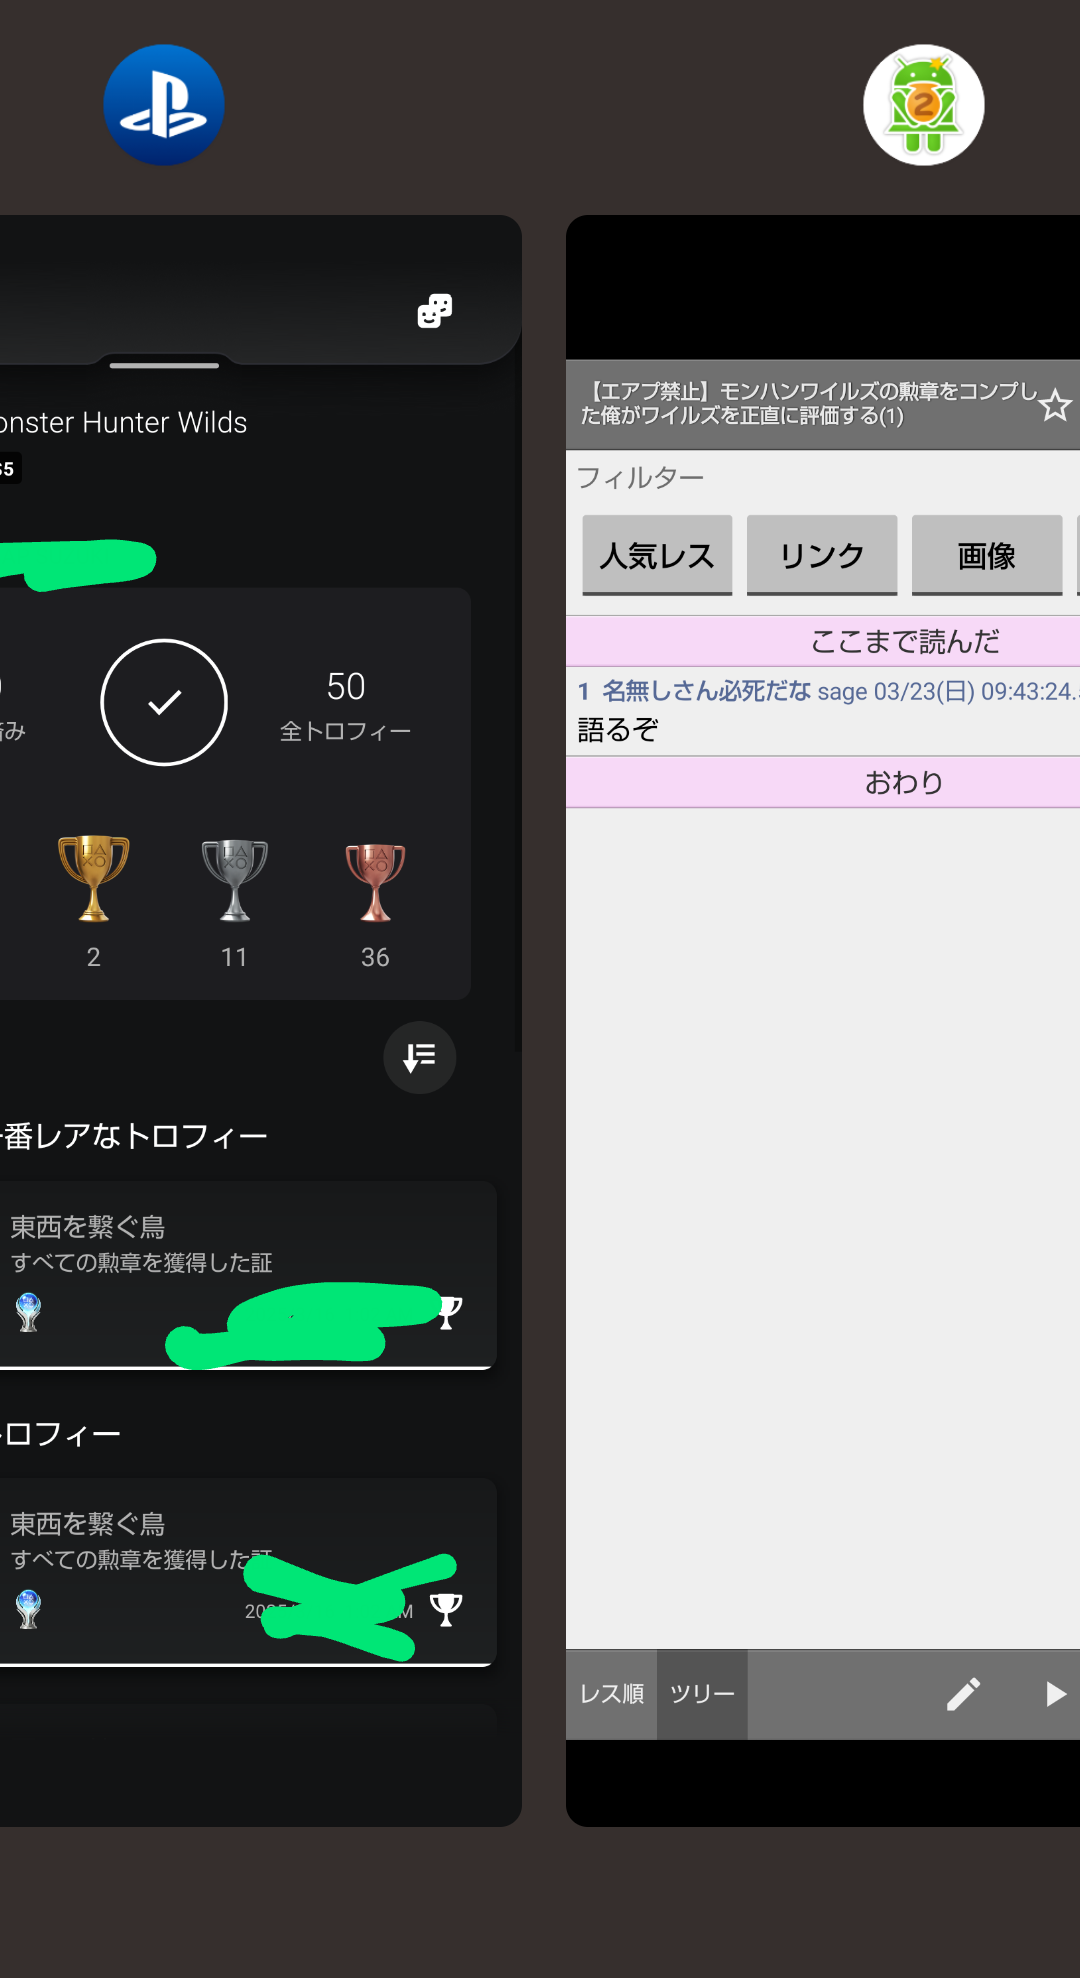Favorite the thread with the star icon

1055,406
